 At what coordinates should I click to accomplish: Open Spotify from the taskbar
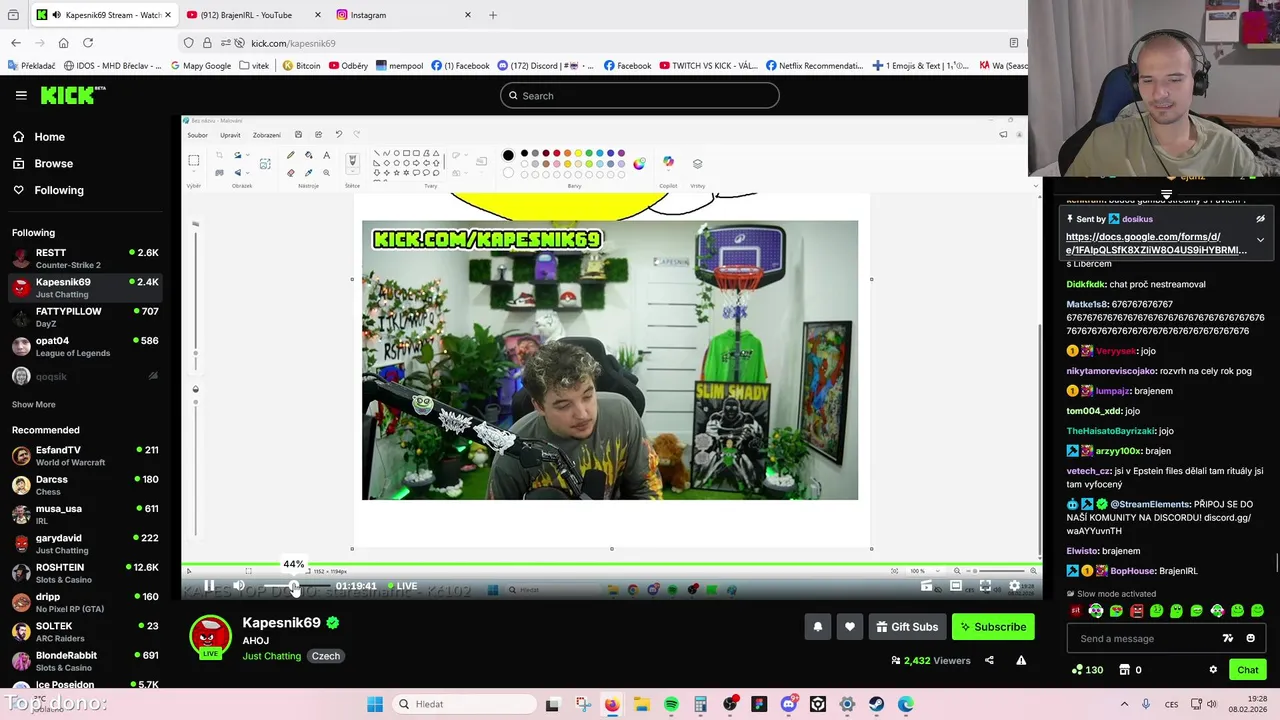[x=671, y=704]
